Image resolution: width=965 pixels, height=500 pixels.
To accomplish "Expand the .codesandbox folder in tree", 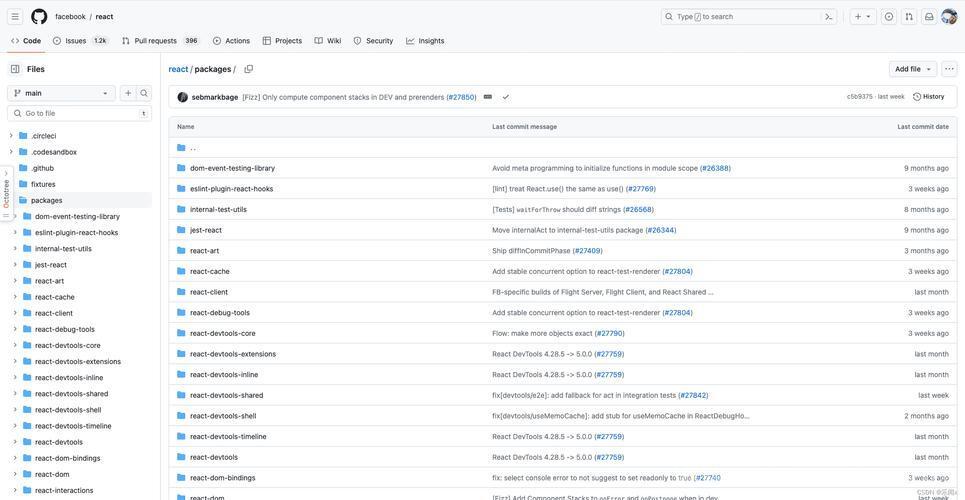I will click(11, 151).
